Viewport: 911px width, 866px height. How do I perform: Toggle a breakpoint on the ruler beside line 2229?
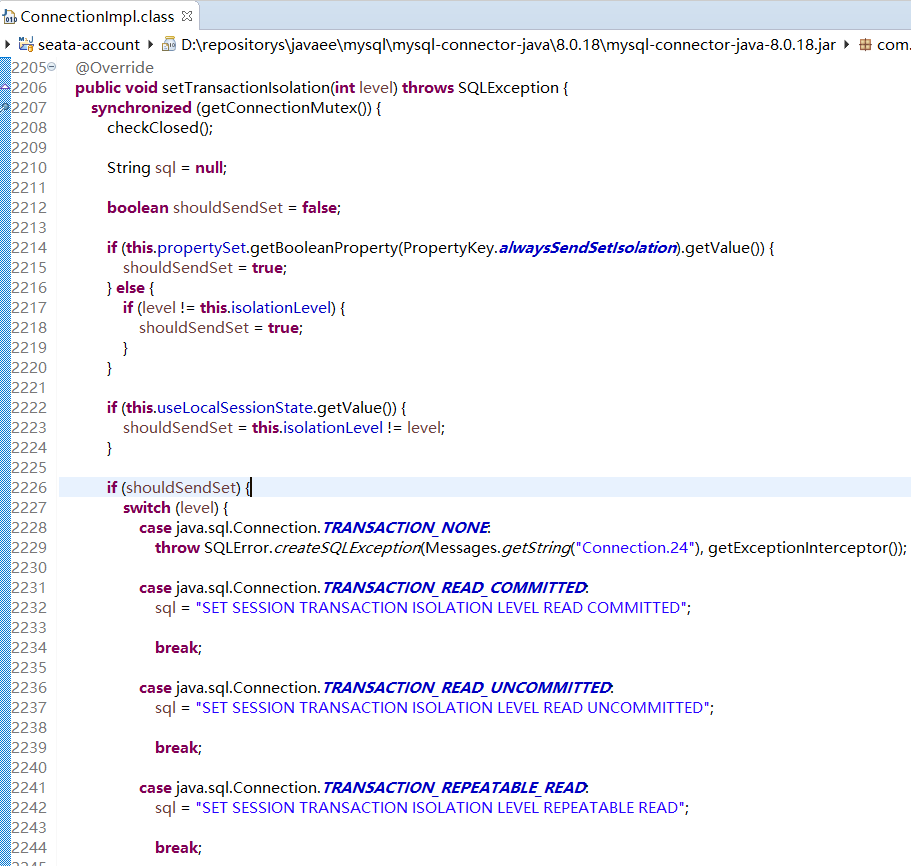(7, 547)
